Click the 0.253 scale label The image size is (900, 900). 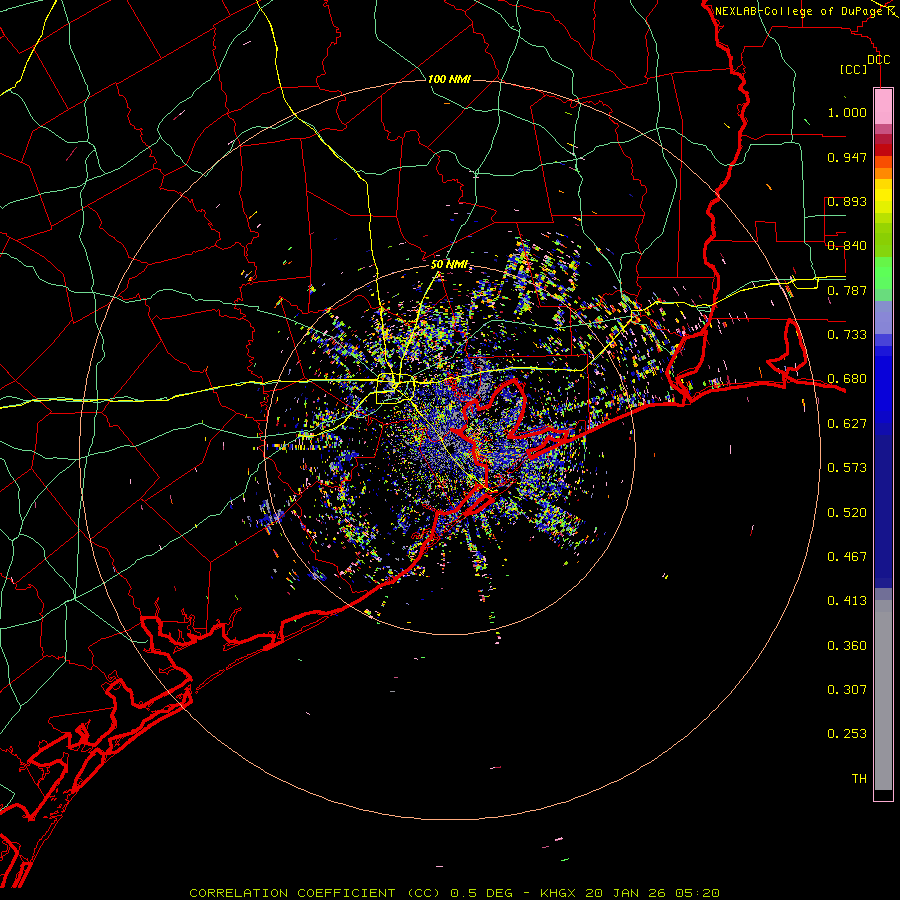847,734
